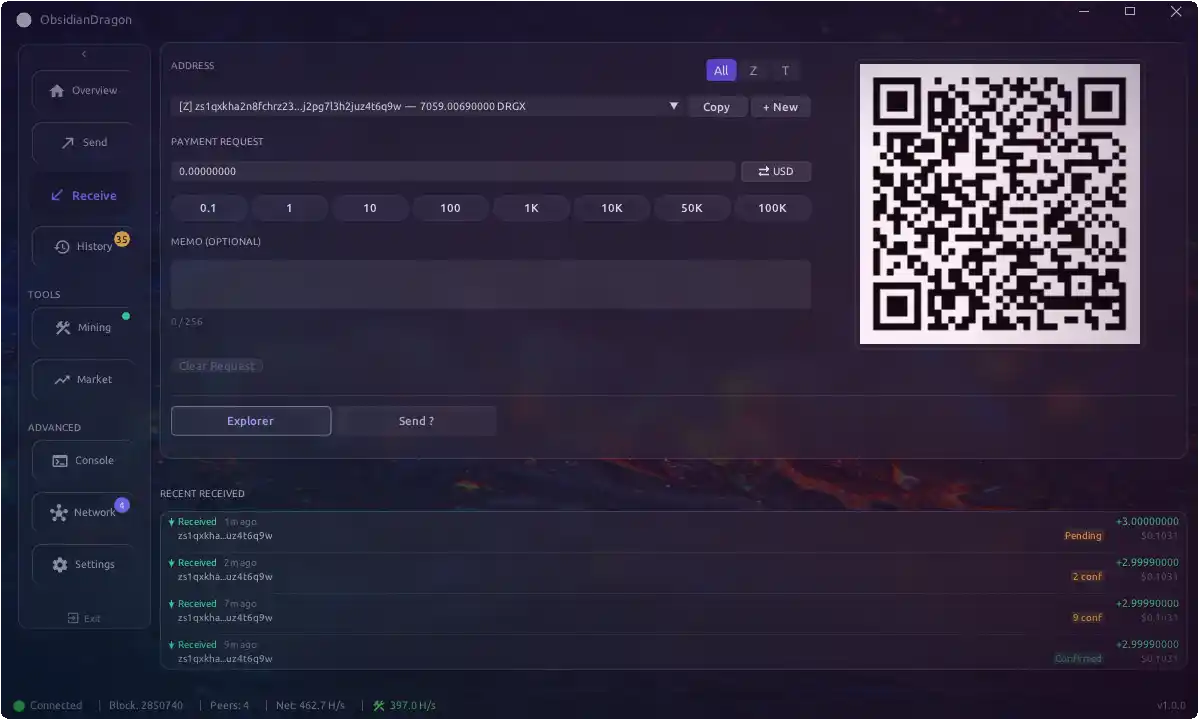Filter addresses by T type

click(785, 71)
